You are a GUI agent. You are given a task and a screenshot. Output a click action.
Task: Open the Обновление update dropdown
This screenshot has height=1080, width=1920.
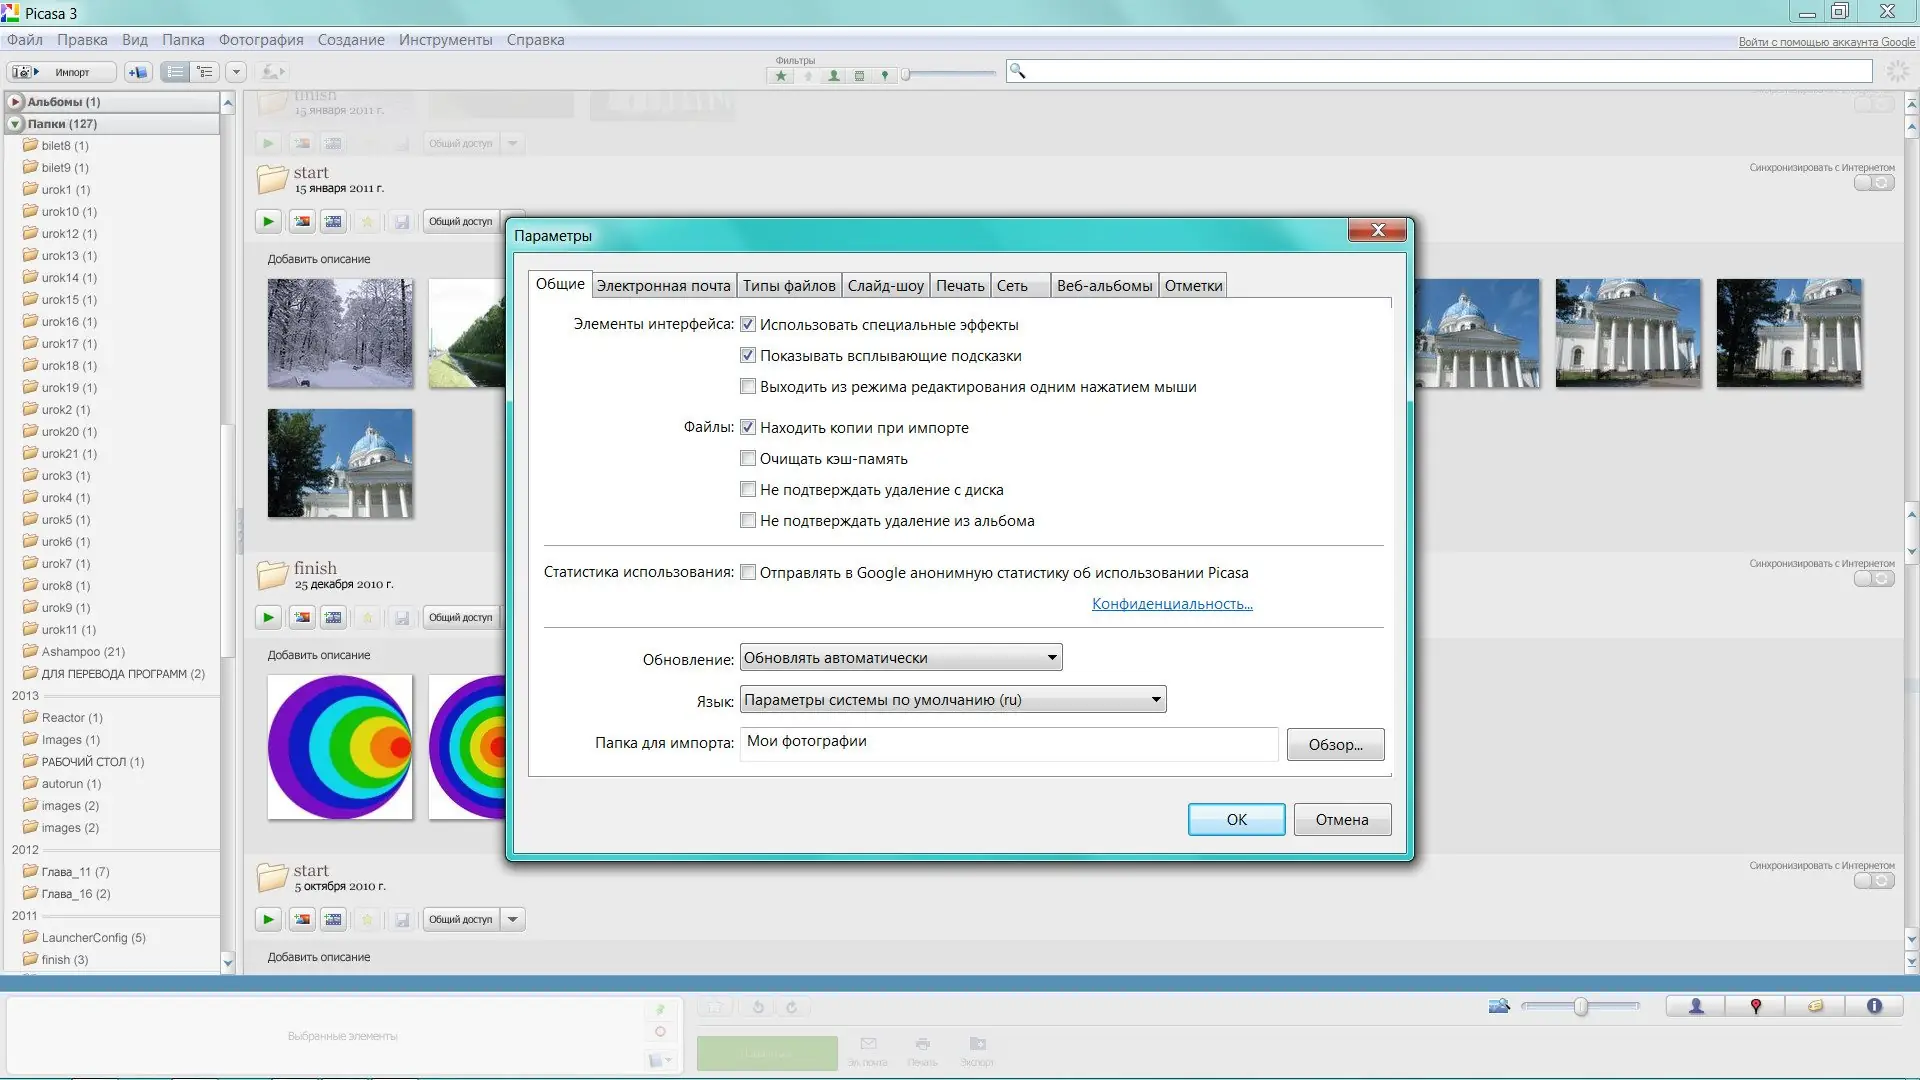pyautogui.click(x=900, y=658)
